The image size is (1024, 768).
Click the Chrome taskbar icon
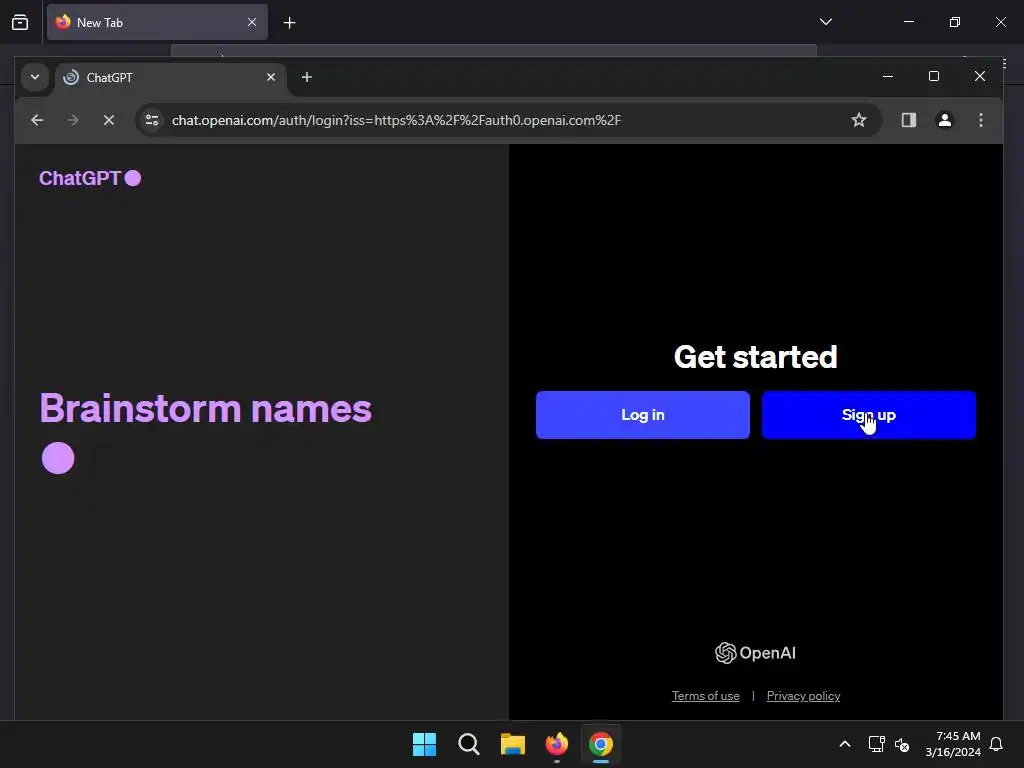(x=601, y=744)
